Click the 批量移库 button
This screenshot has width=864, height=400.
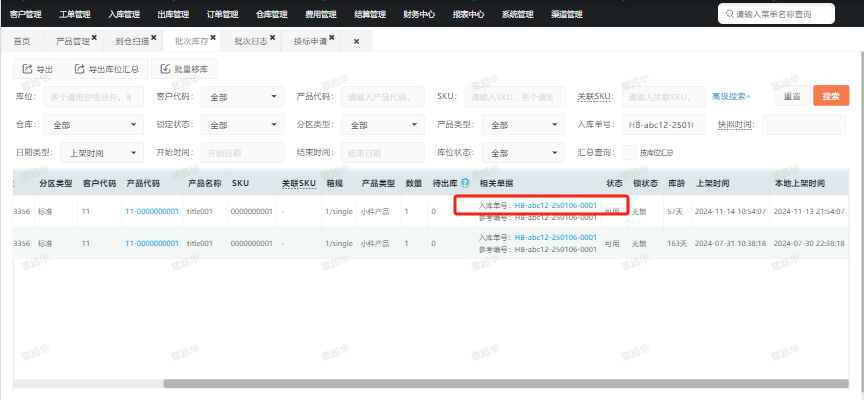pos(185,69)
